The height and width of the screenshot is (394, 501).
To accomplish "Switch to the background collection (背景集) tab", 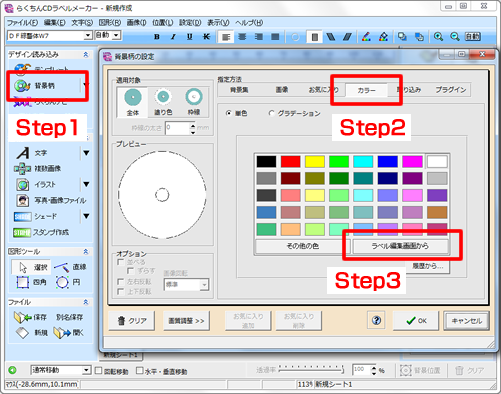I will coord(239,90).
